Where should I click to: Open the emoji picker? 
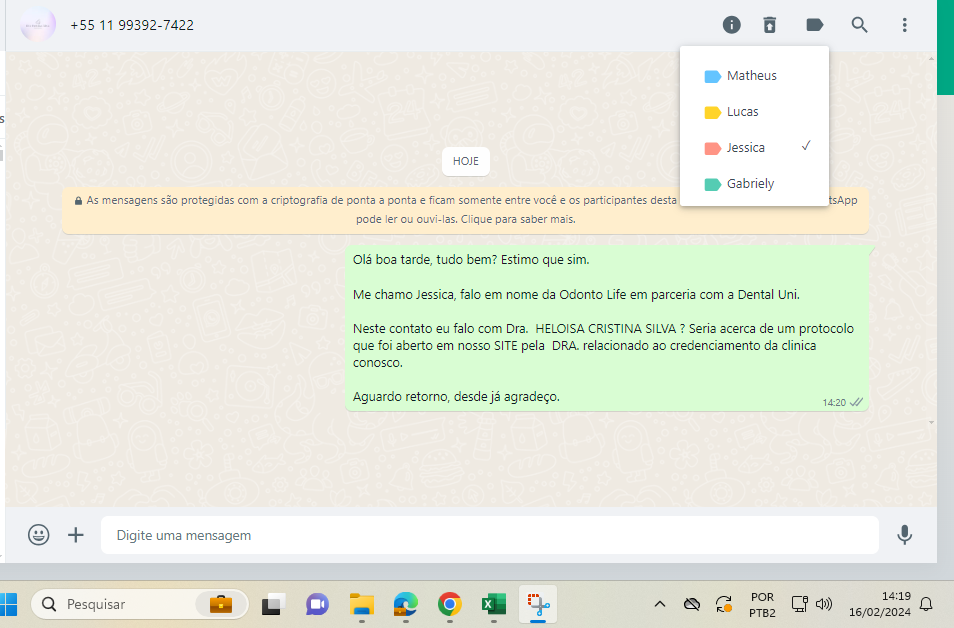38,535
